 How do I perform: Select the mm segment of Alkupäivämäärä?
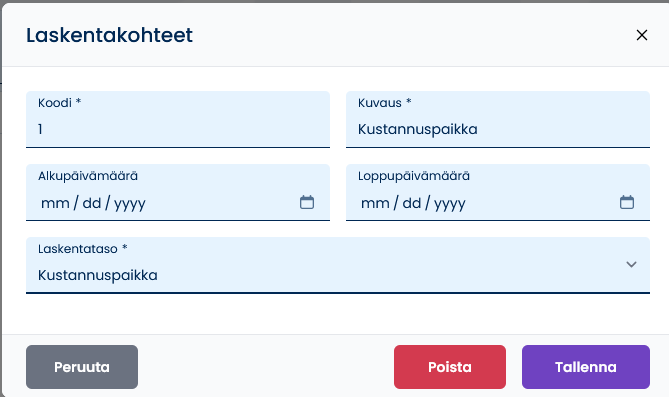(55, 203)
